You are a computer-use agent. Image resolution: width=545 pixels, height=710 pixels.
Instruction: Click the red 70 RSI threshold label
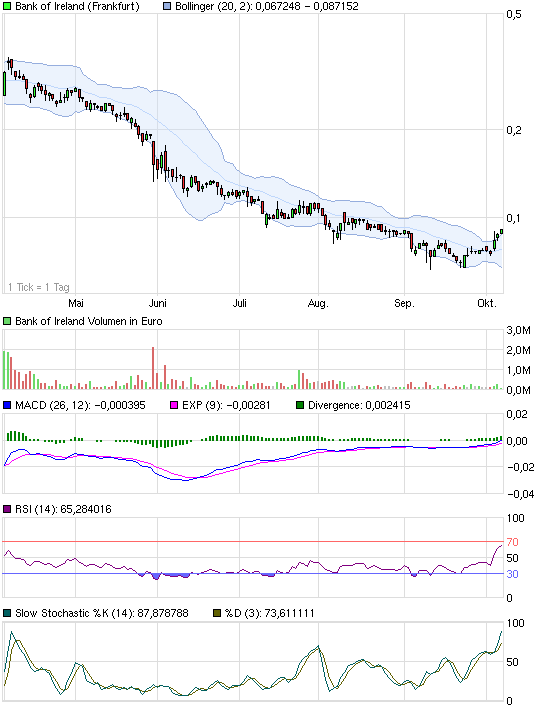pos(512,542)
